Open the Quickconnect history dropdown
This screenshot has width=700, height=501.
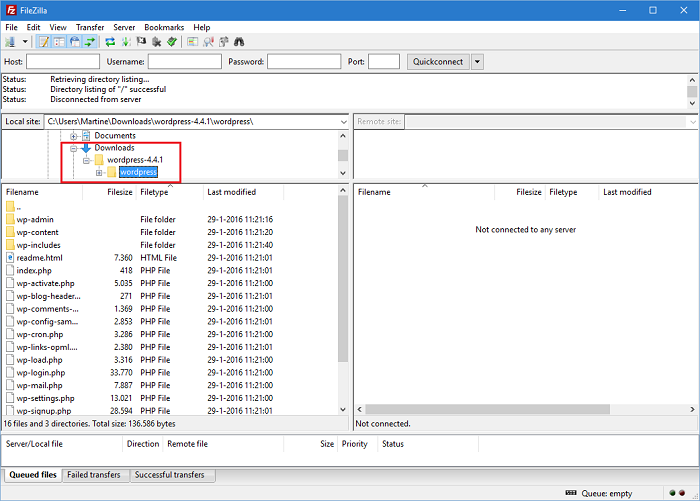(x=477, y=62)
